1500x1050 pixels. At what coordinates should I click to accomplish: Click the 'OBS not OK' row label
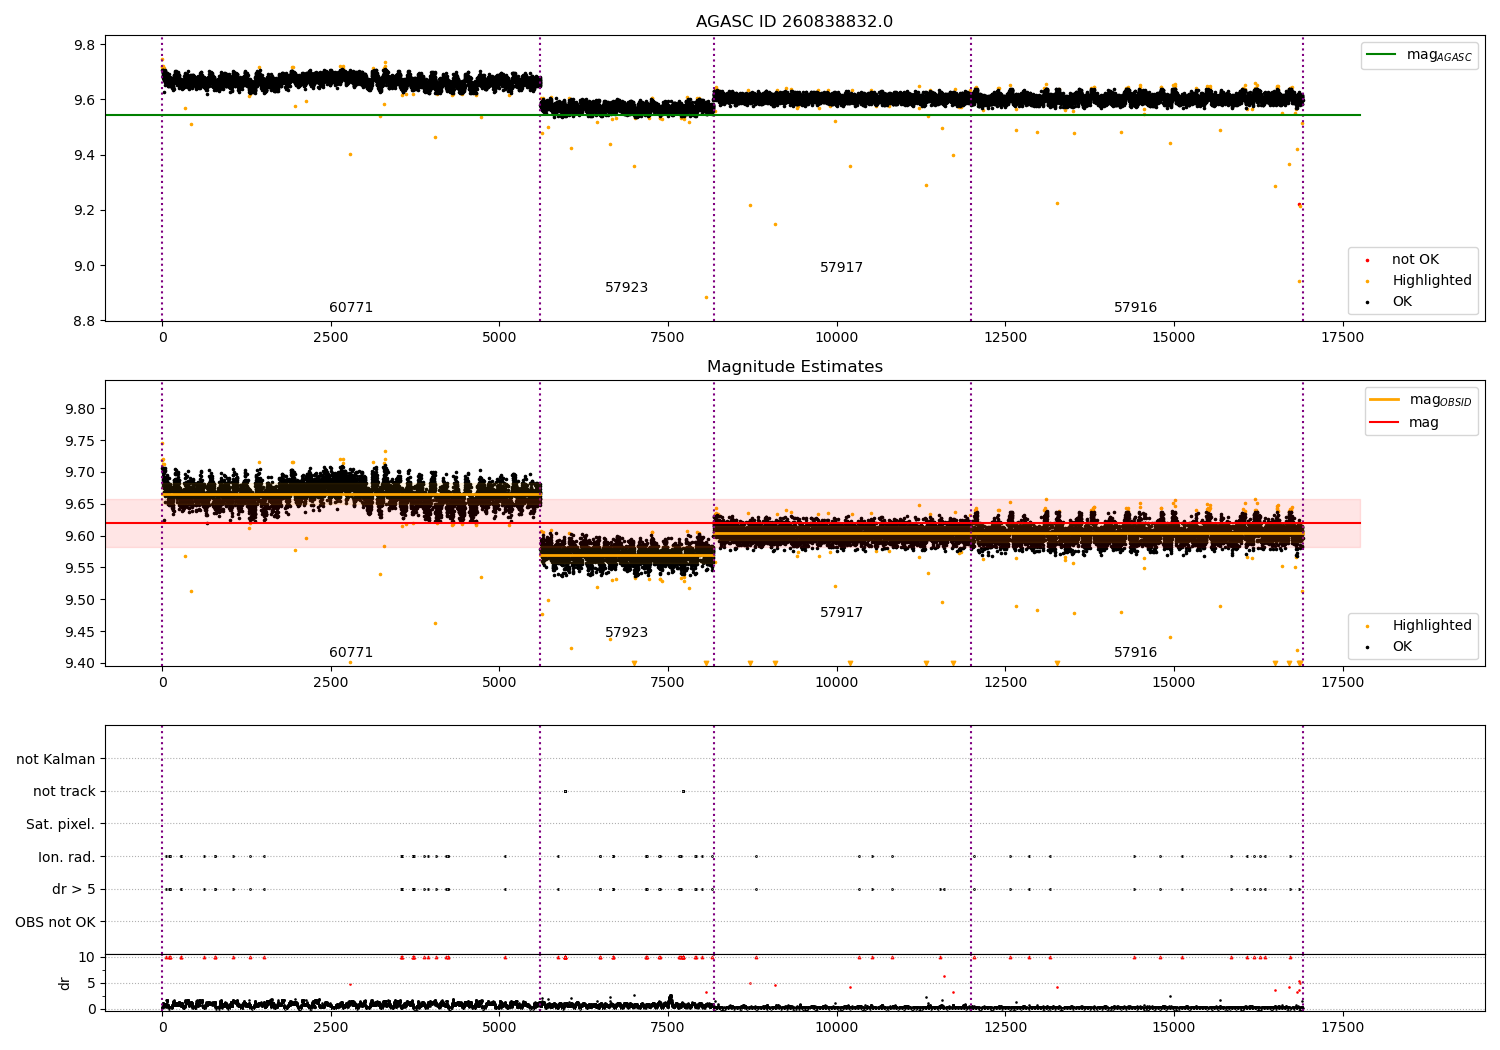click(x=55, y=922)
